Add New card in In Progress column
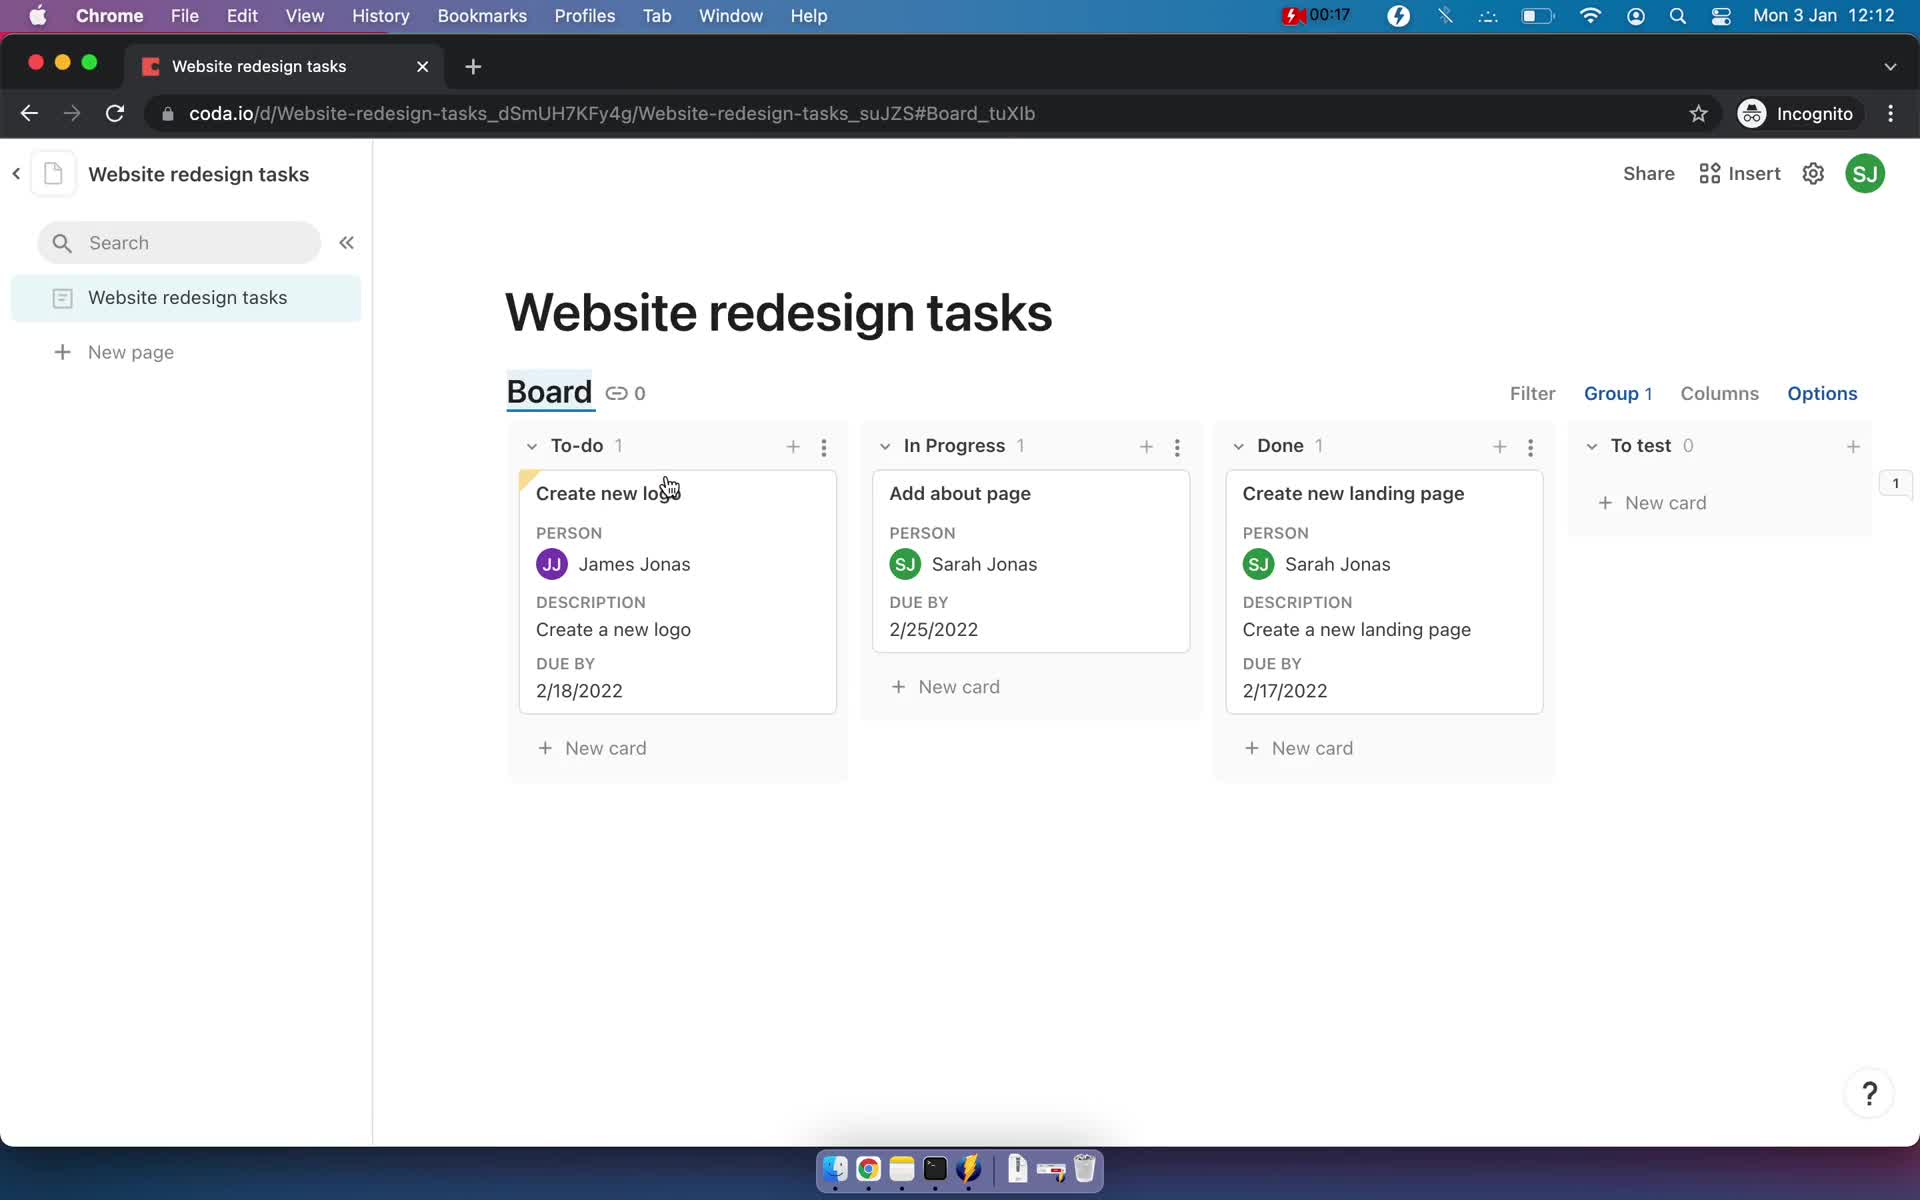This screenshot has width=1920, height=1200. [946, 688]
